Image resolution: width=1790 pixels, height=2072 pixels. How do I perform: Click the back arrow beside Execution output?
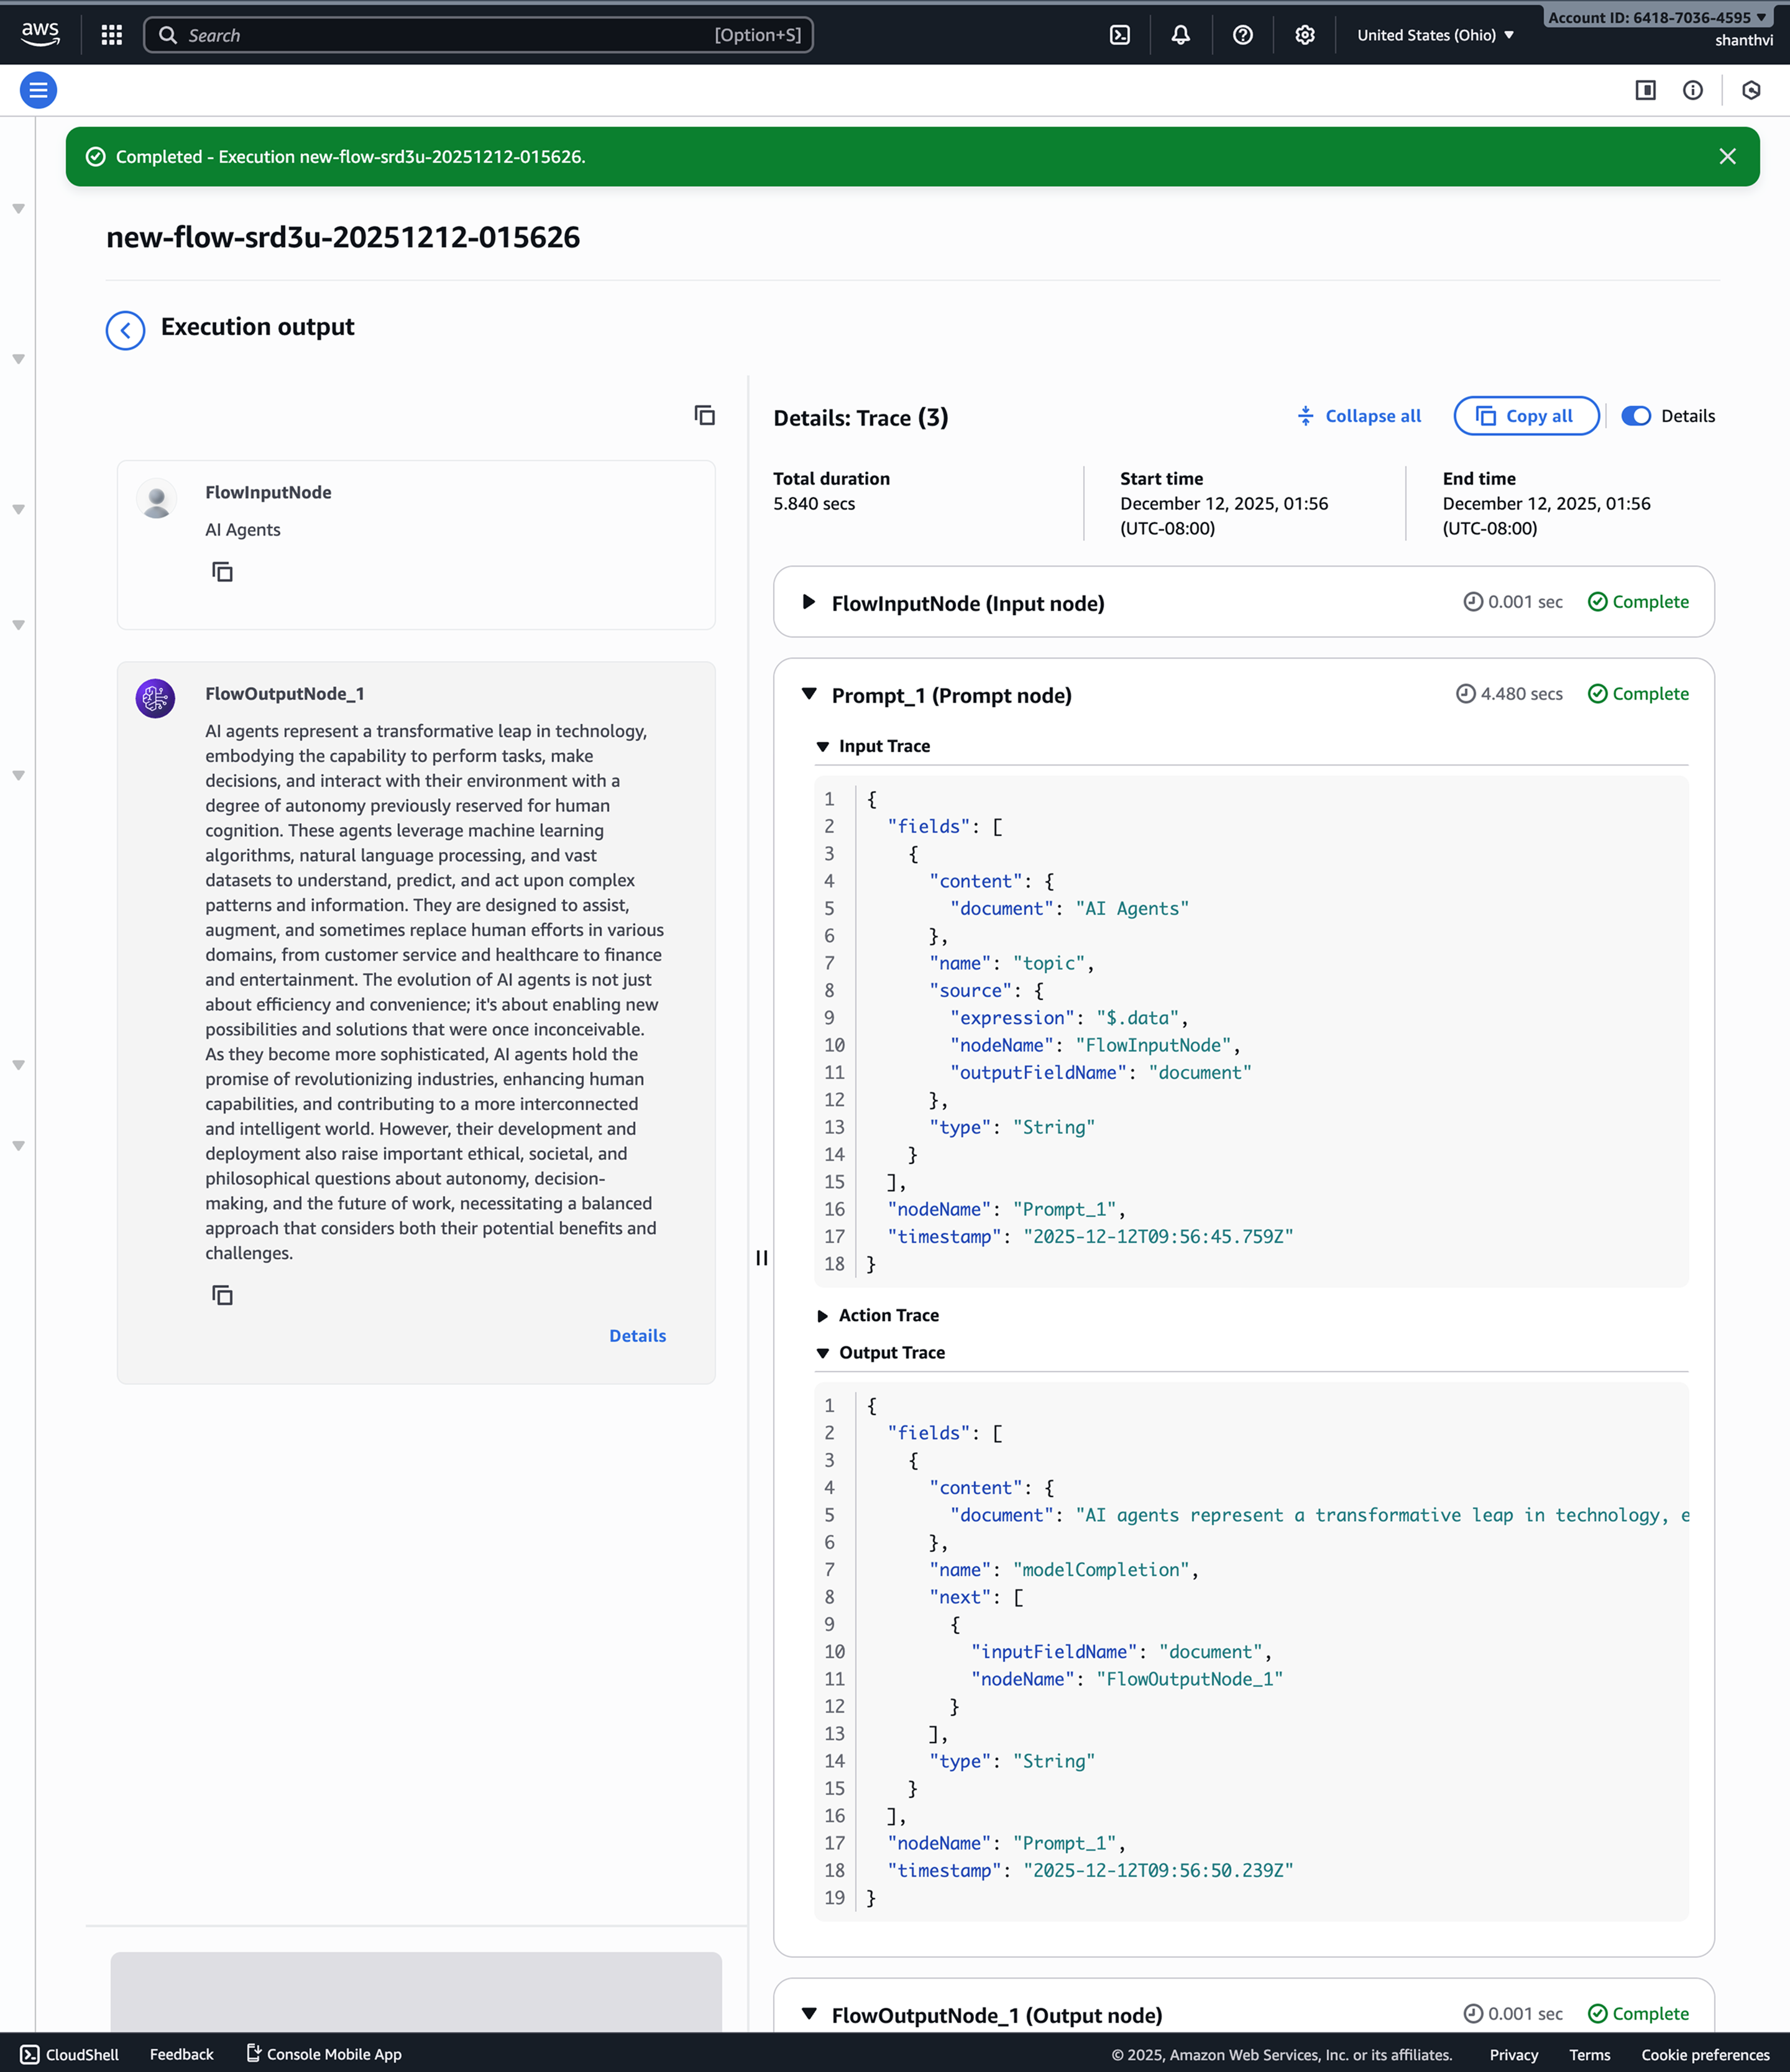tap(125, 330)
